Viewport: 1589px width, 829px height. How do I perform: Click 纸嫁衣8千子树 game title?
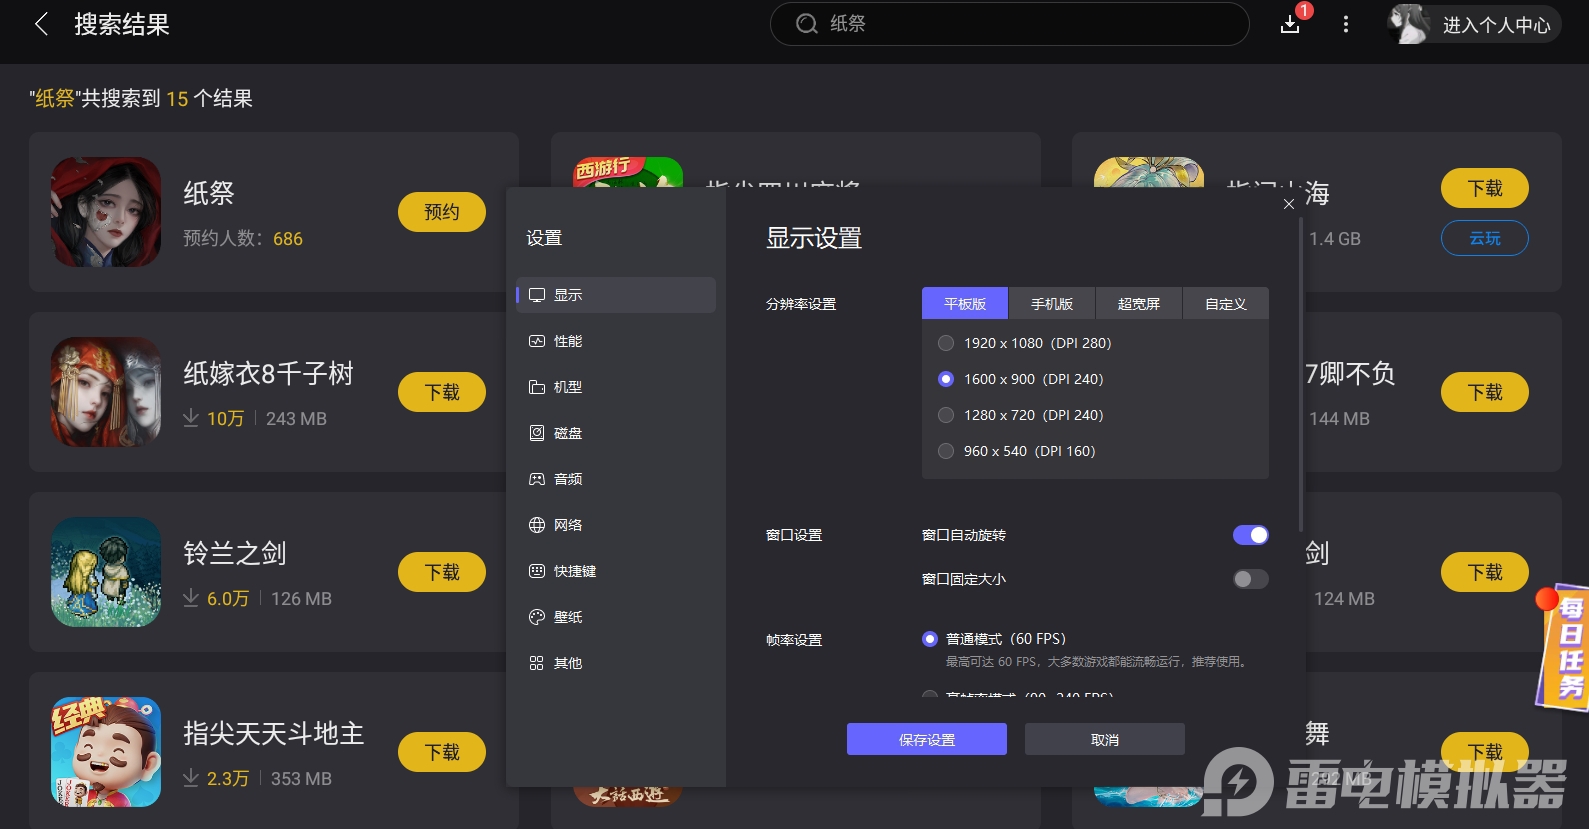pos(269,374)
